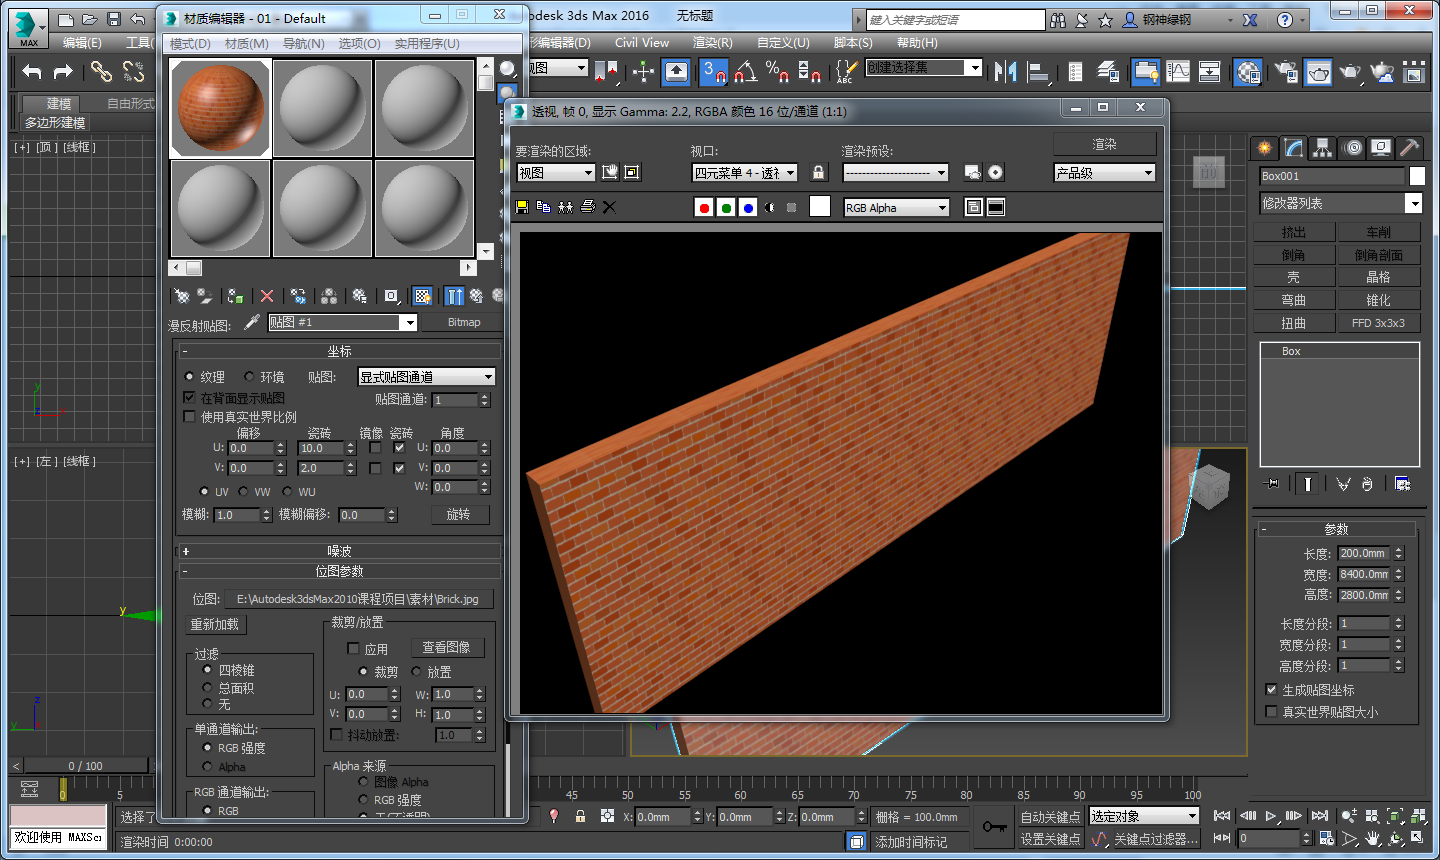
Task: Toggle display alpha channel icon
Action: coord(770,207)
